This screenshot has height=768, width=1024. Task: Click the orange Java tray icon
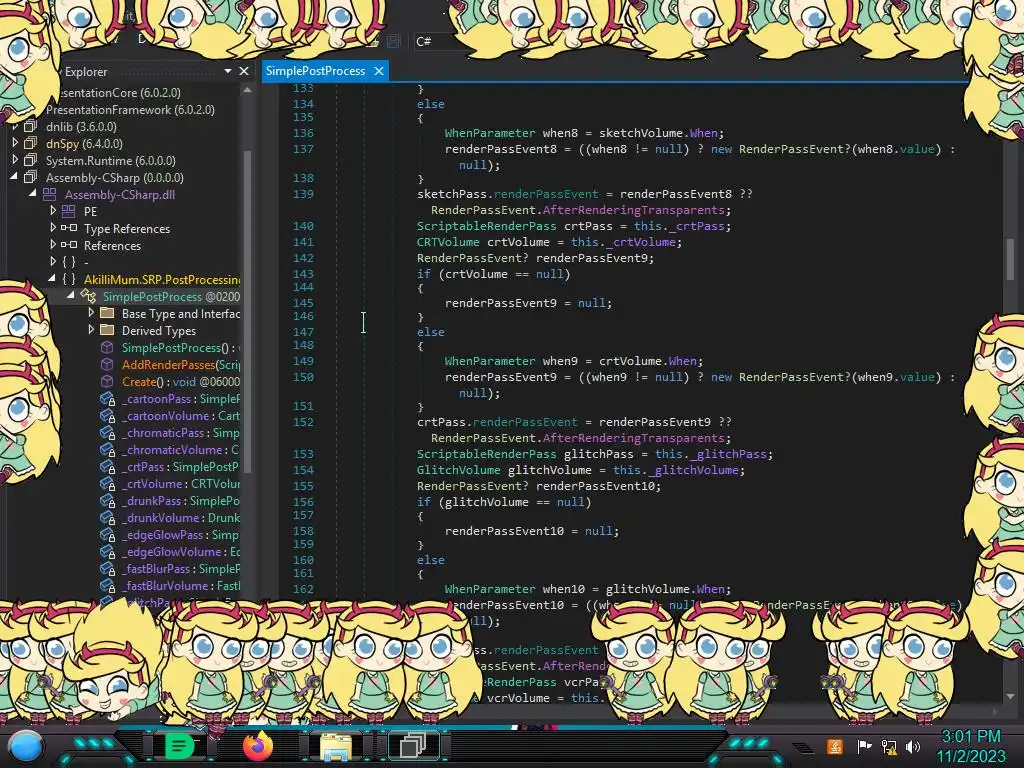[x=835, y=746]
